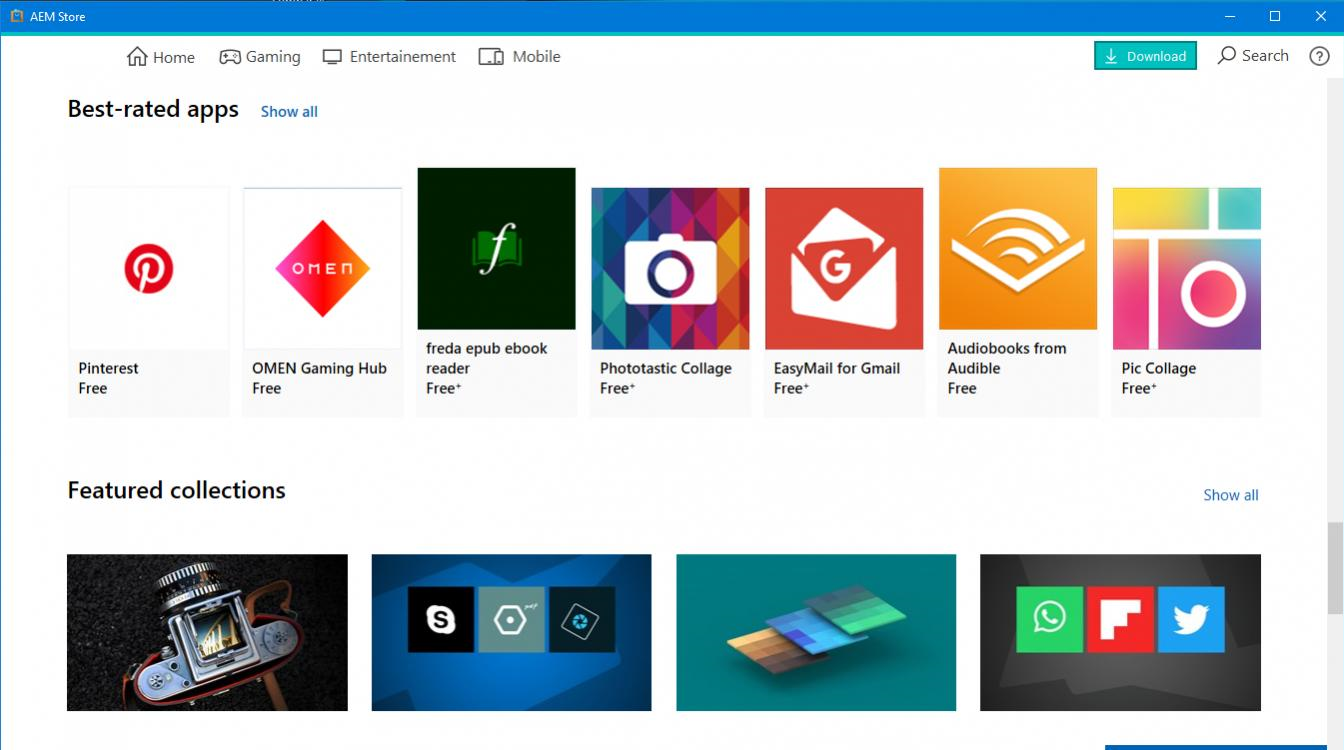This screenshot has width=1344, height=750.
Task: Open the Pinterest app icon
Action: coord(148,269)
